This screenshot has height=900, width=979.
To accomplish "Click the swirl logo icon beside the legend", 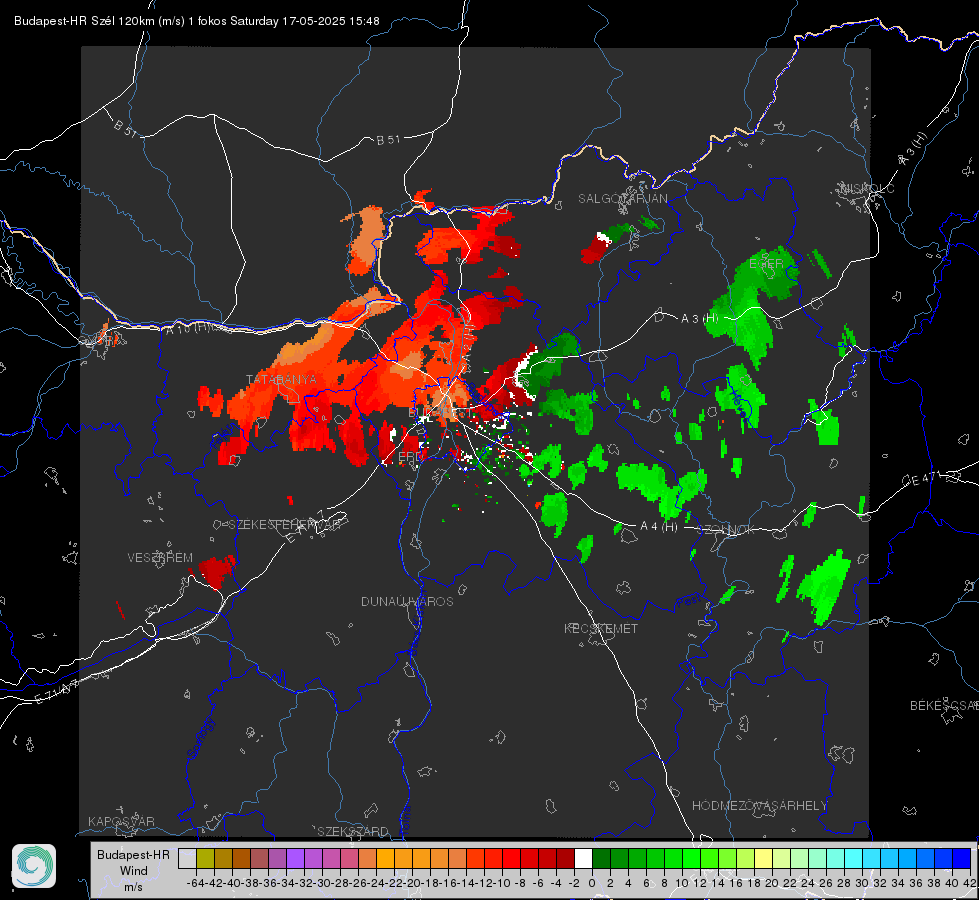I will (34, 866).
